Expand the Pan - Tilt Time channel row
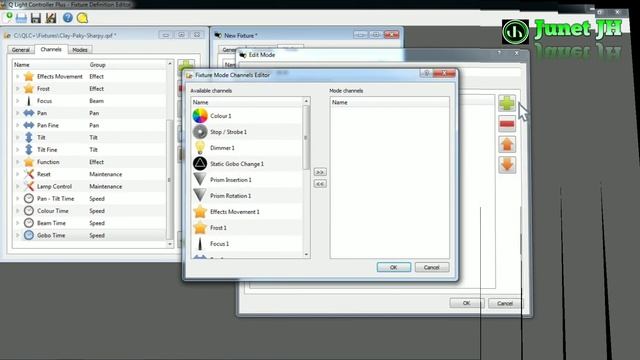640x360 pixels. pyautogui.click(x=18, y=199)
